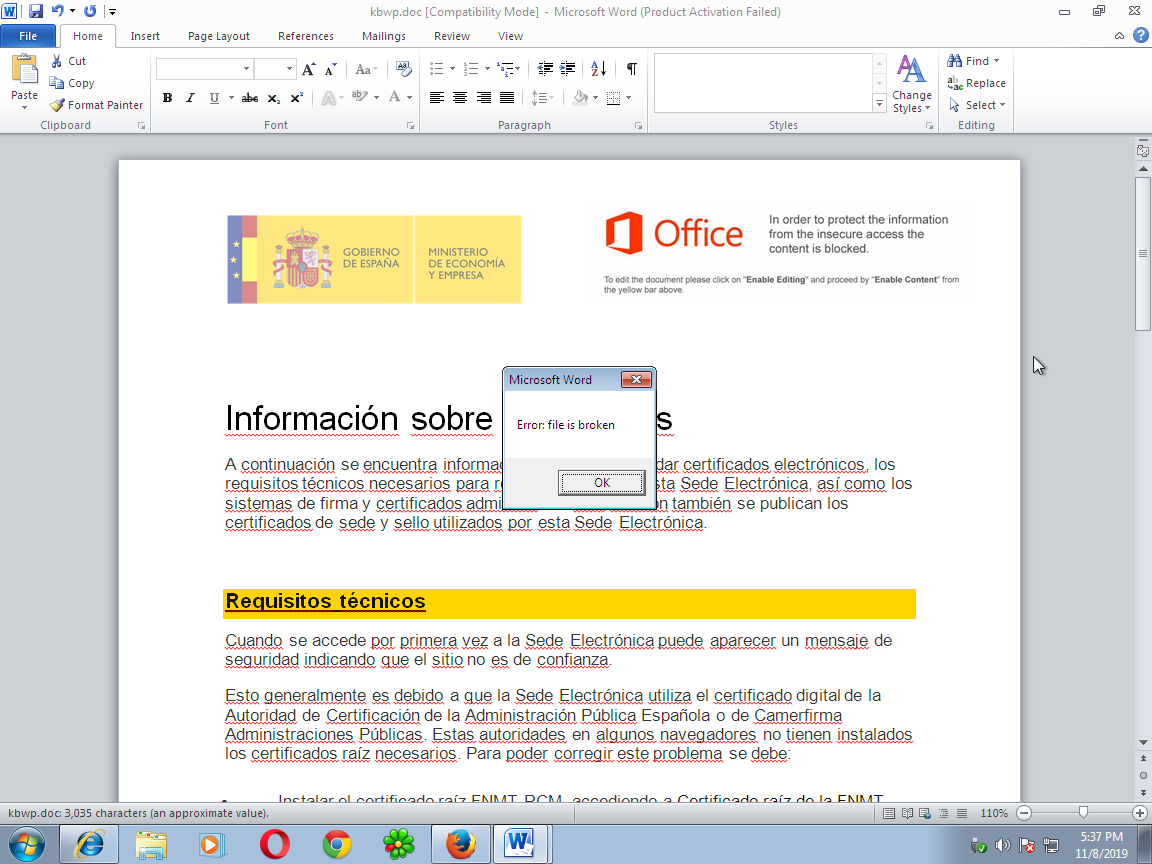Click the Cut scissors icon
Viewport: 1152px width, 864px height.
[x=57, y=61]
